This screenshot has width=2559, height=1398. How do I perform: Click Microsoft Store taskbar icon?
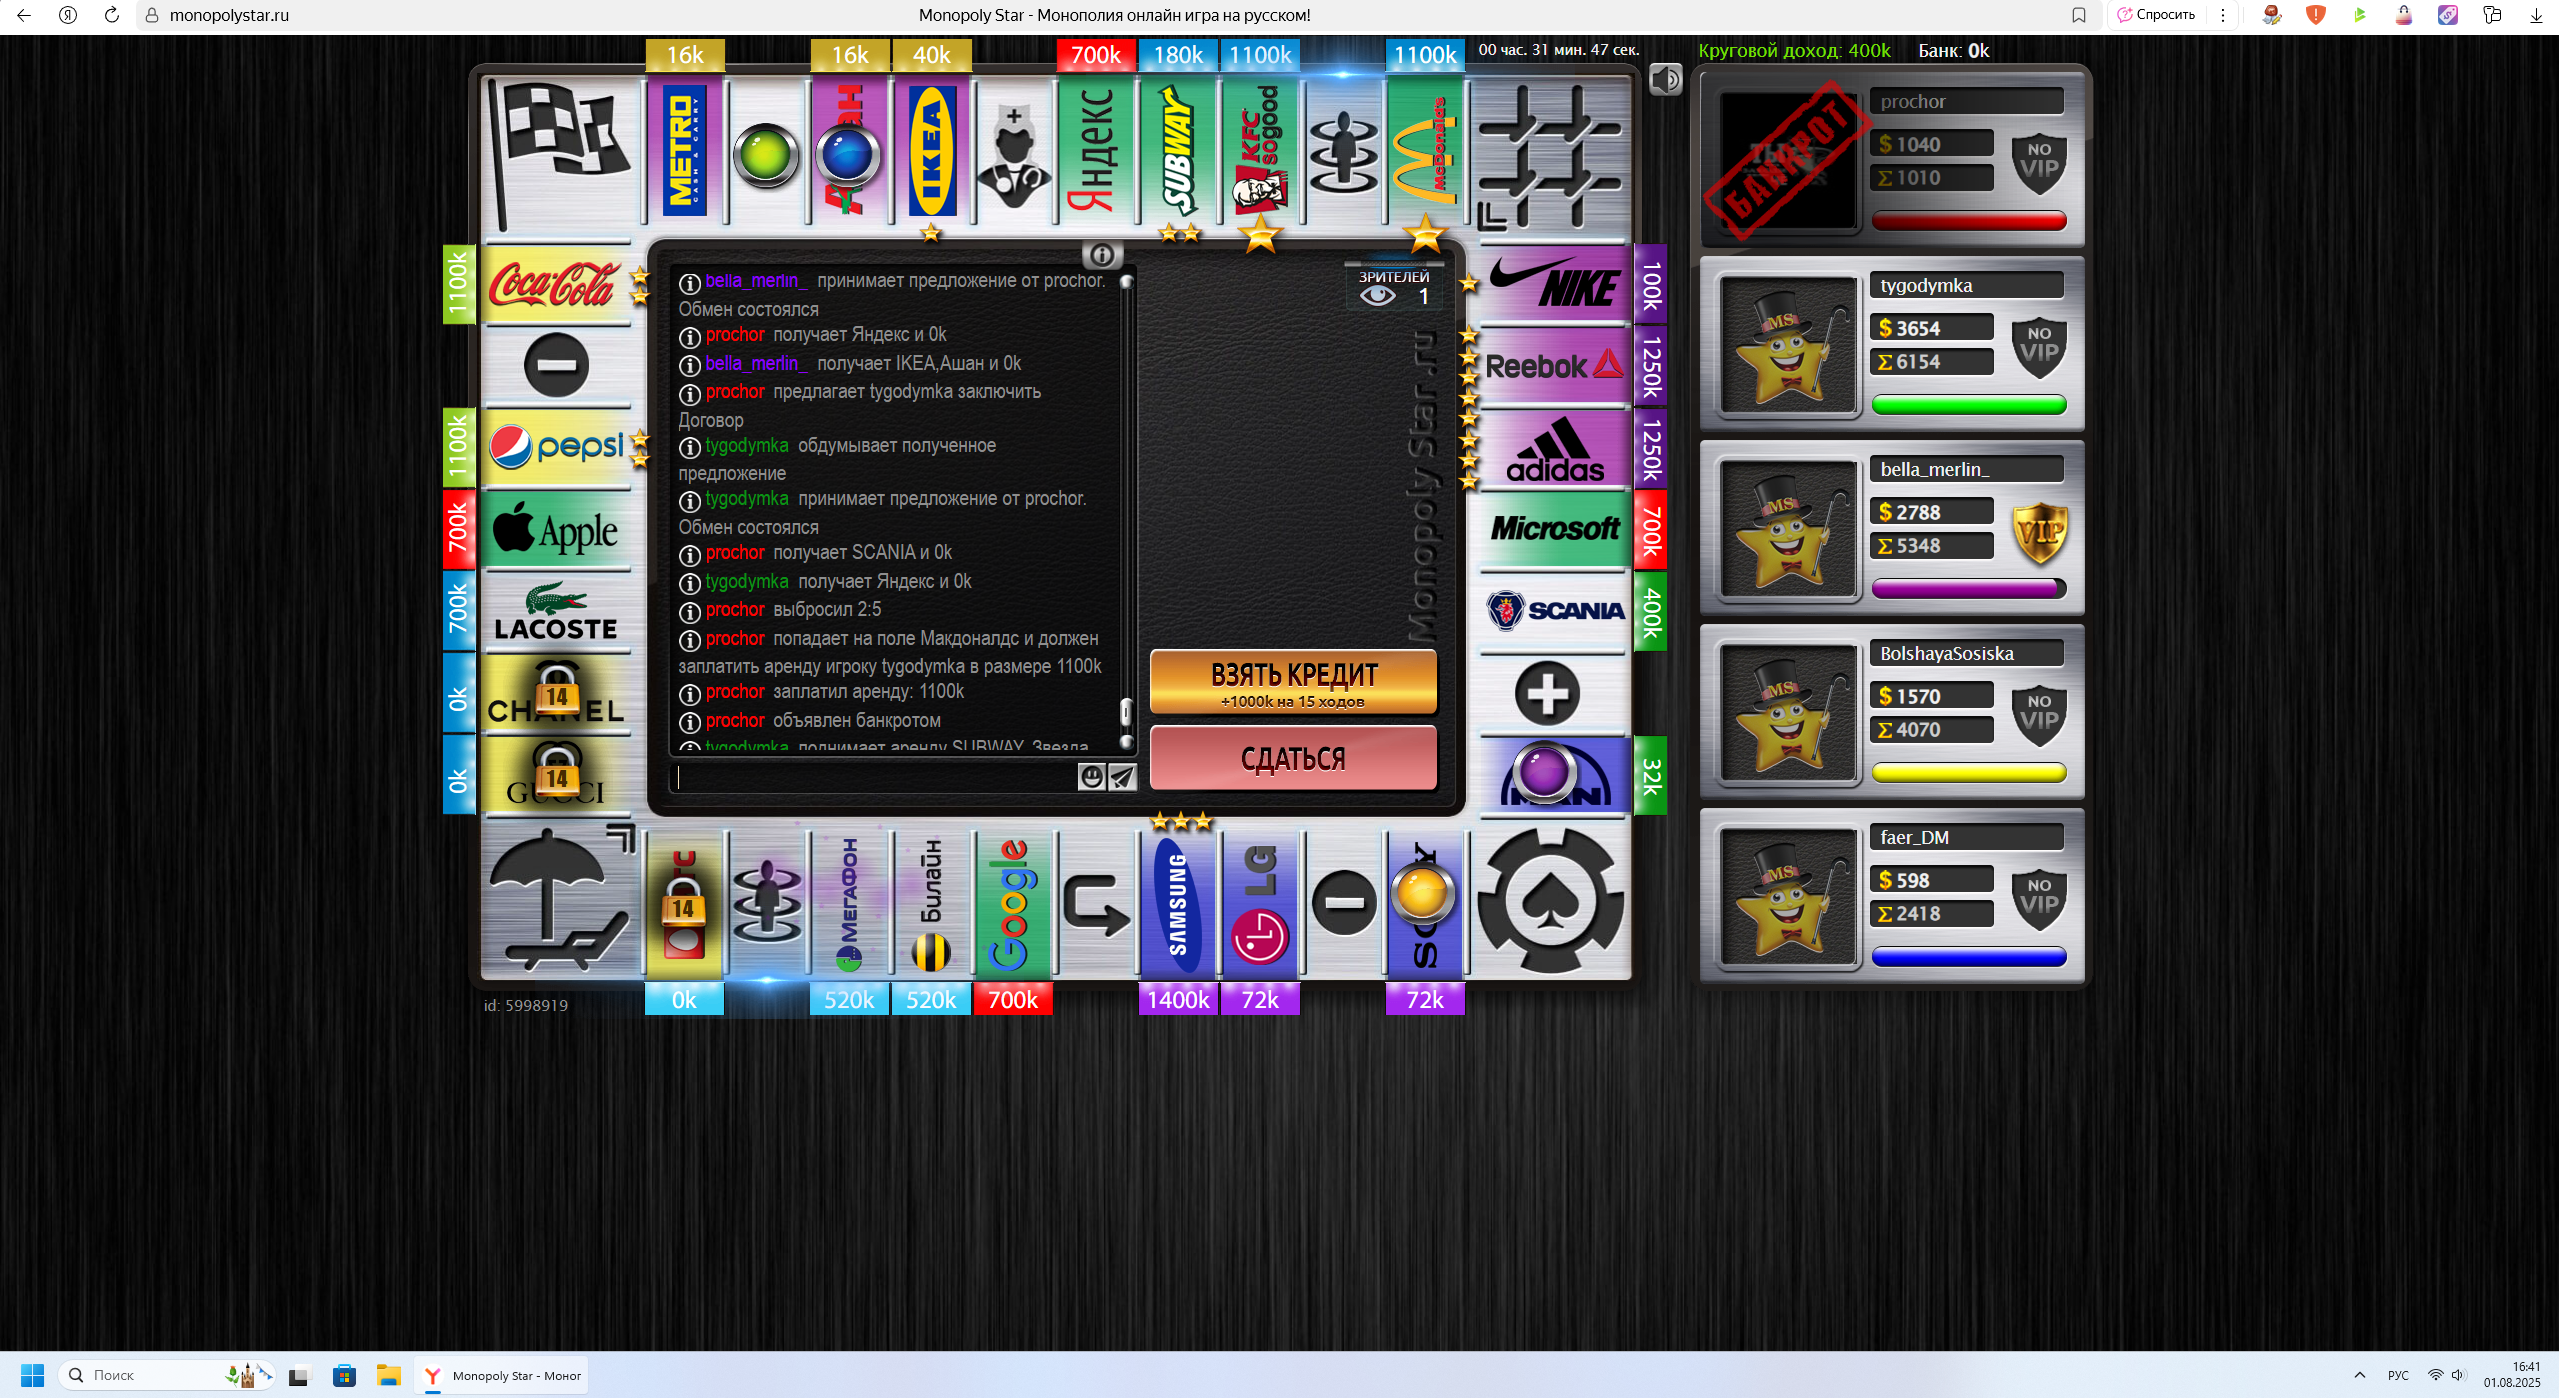click(x=344, y=1375)
